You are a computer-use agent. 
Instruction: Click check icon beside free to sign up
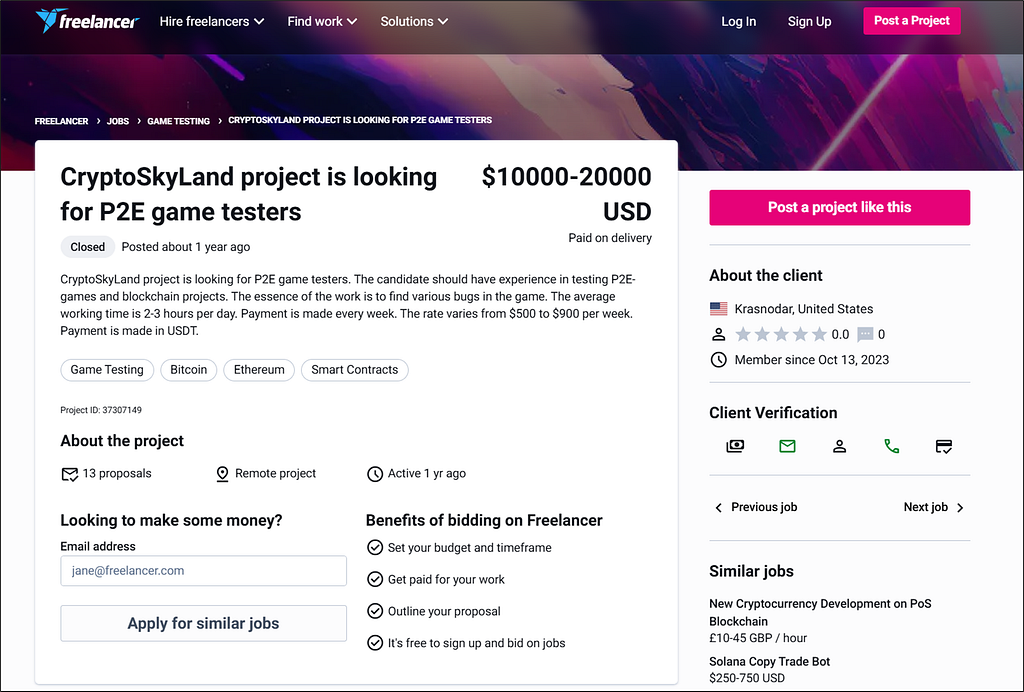pyautogui.click(x=375, y=642)
